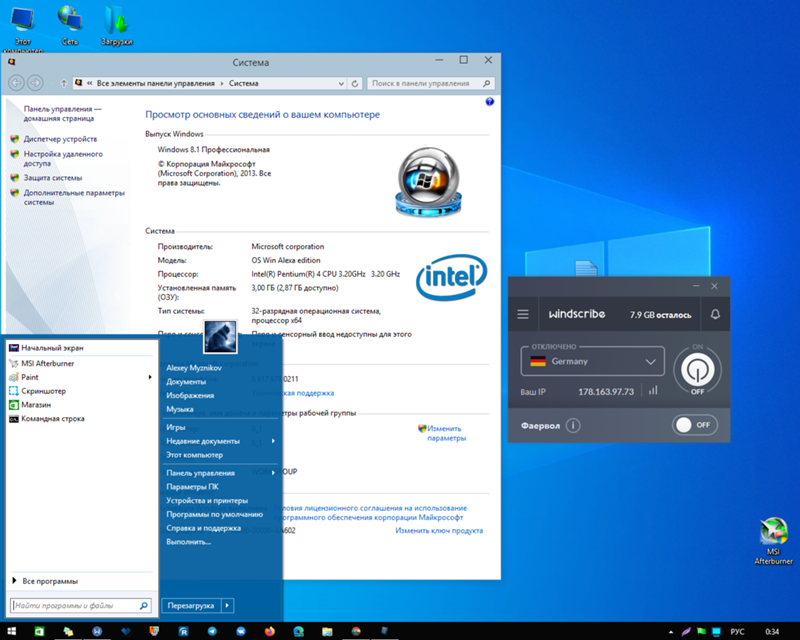Click the help question mark in Система window
The width and height of the screenshot is (800, 640).
coord(490,102)
